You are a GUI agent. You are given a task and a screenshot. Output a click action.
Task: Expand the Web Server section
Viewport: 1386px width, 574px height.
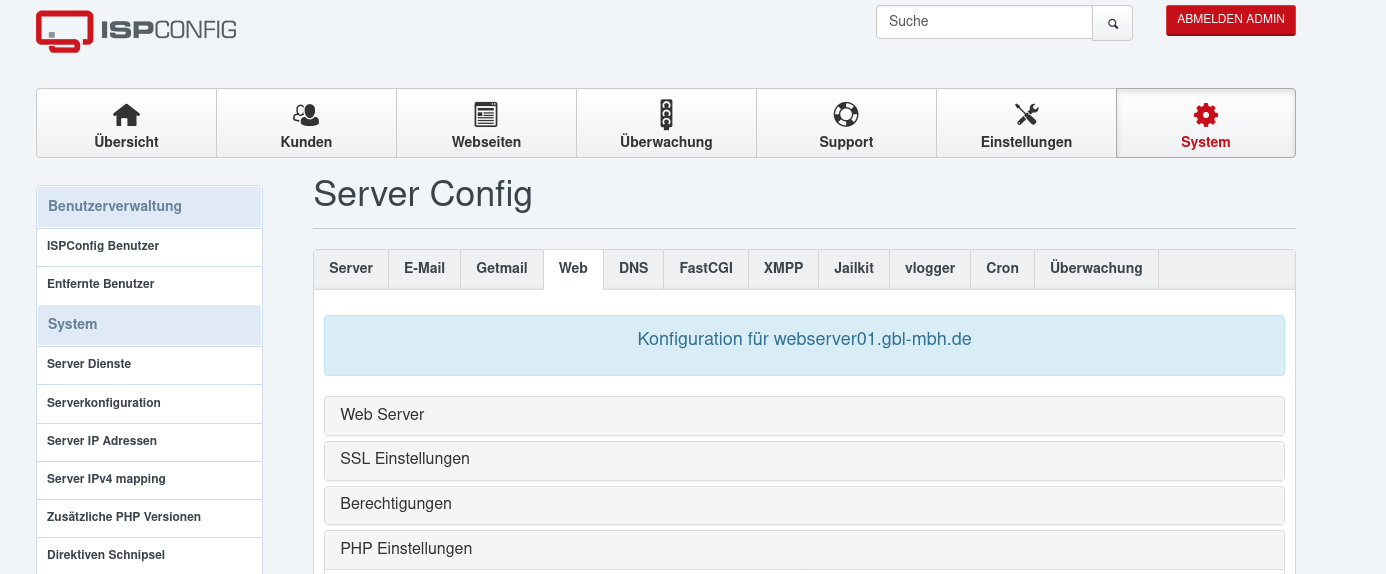[382, 415]
